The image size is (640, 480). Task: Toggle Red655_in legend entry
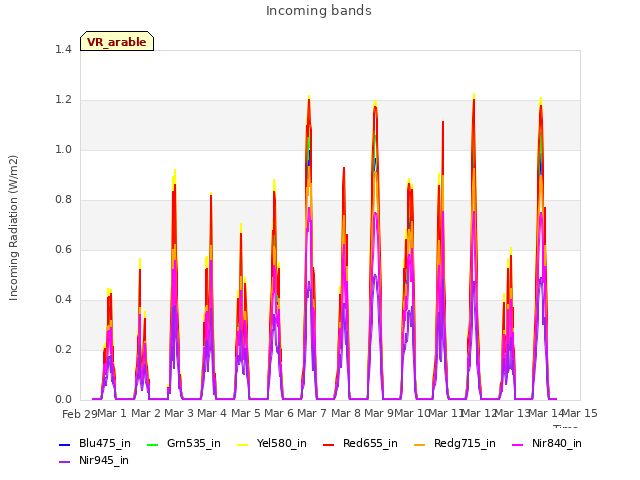[x=360, y=443]
